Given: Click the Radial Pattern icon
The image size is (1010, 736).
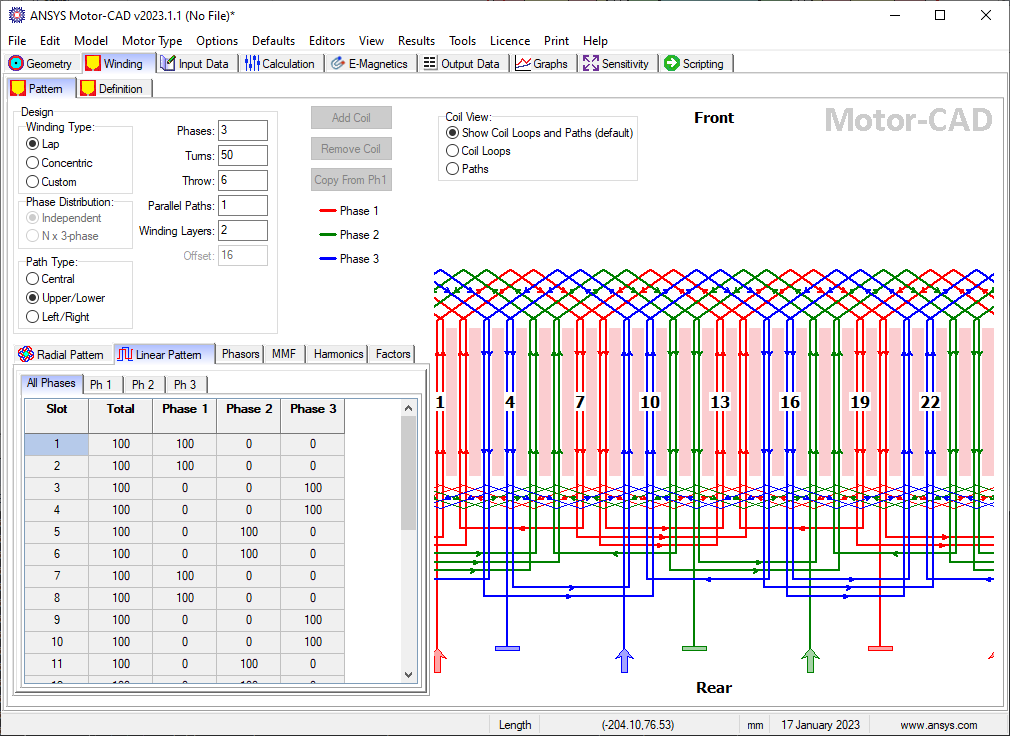Looking at the screenshot, I should click(26, 354).
